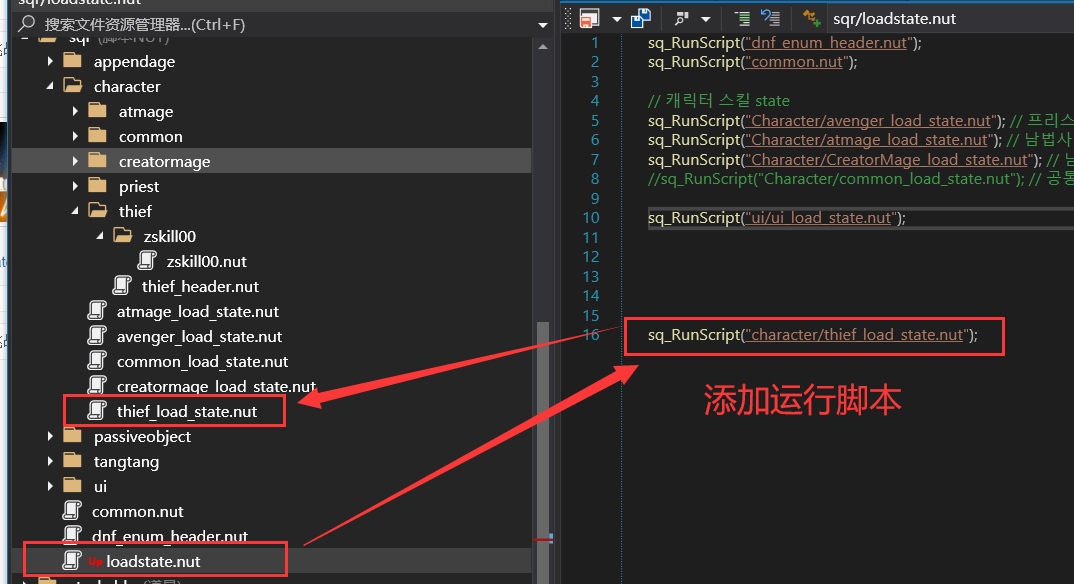Click the orange navigation icon before sqr/loadstate.nut

pyautogui.click(x=813, y=18)
